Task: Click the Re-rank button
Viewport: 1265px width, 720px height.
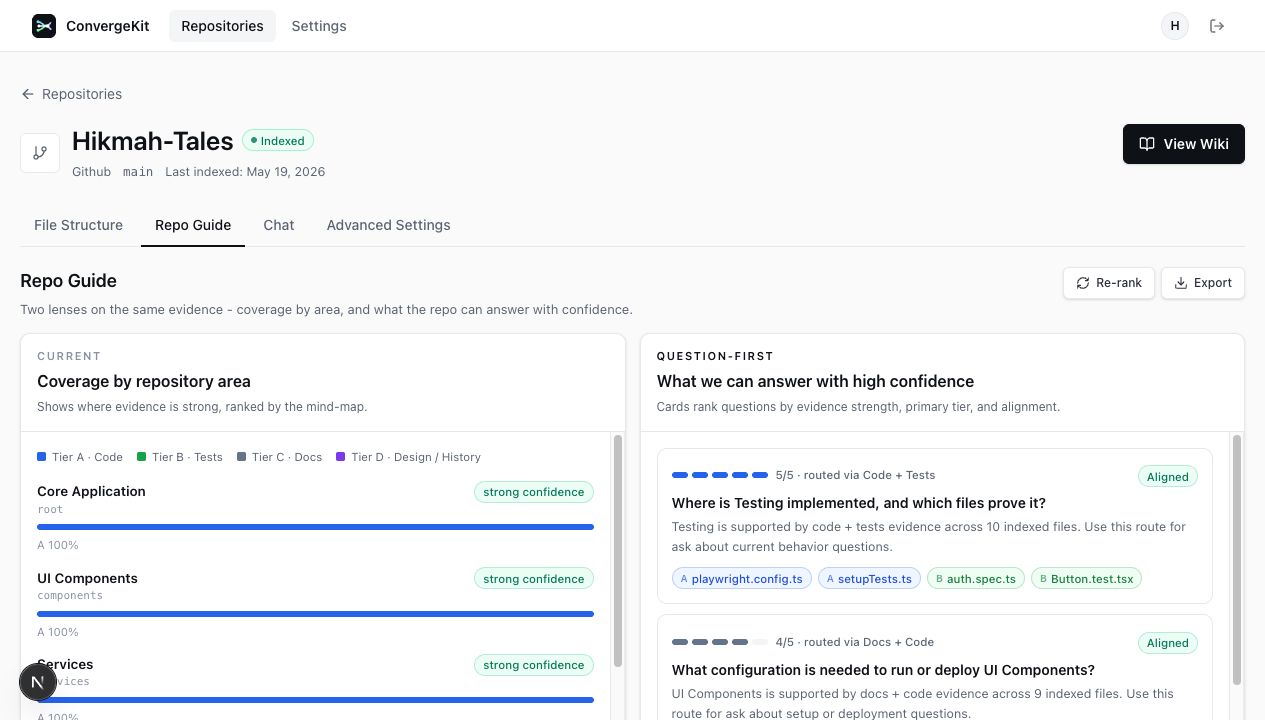Action: (x=1109, y=283)
